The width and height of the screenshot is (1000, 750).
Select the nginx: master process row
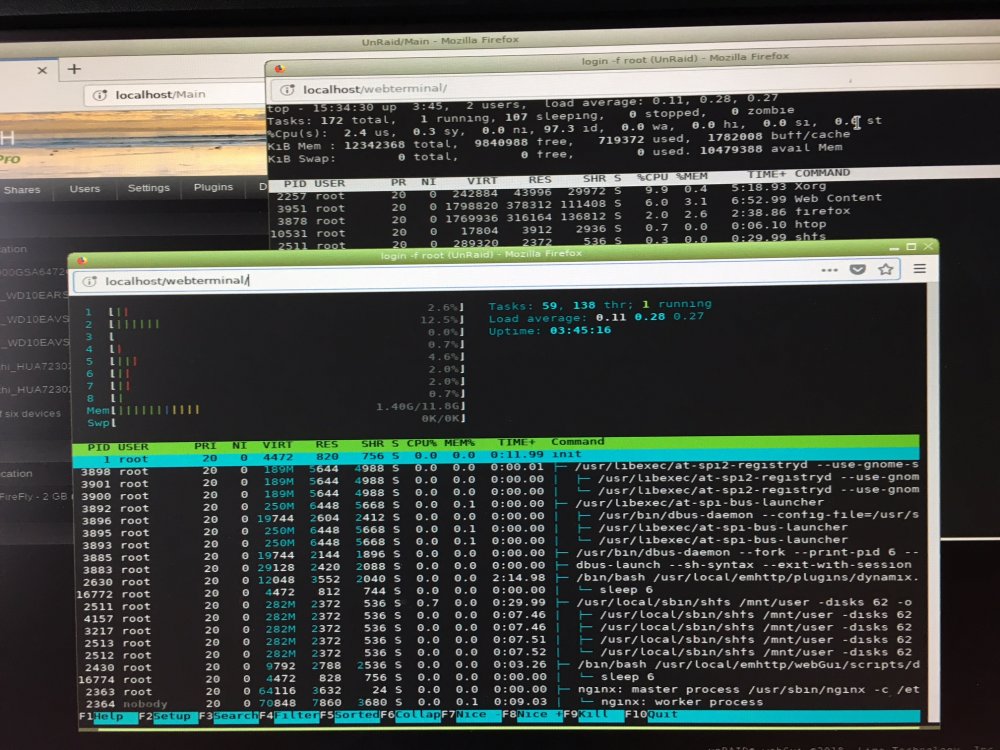(497, 689)
